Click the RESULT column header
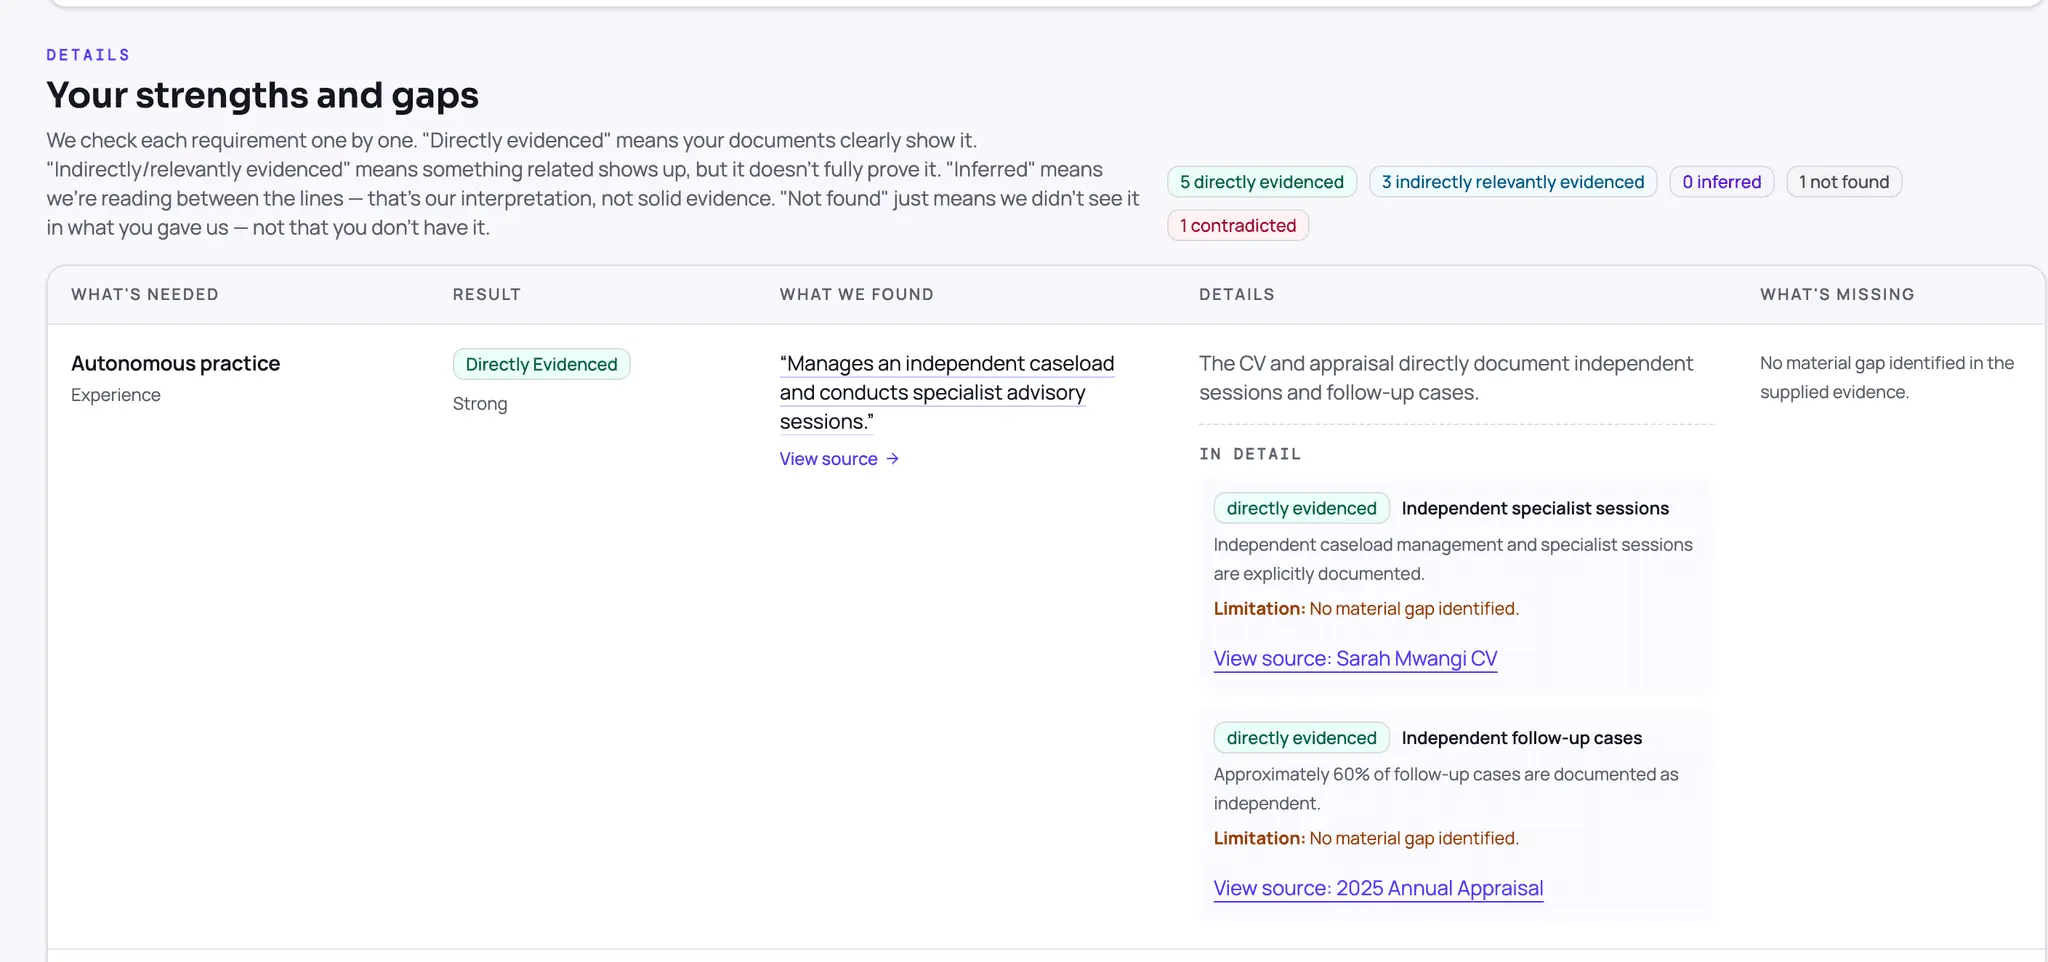 [487, 295]
